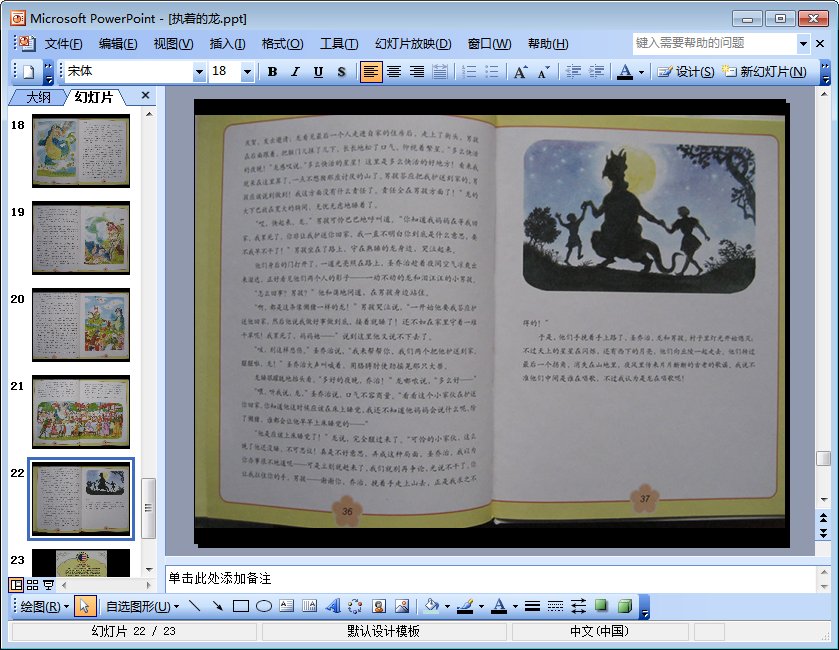Screen dimensions: 839x650
Task: Toggle Underline formatting
Action: click(318, 72)
